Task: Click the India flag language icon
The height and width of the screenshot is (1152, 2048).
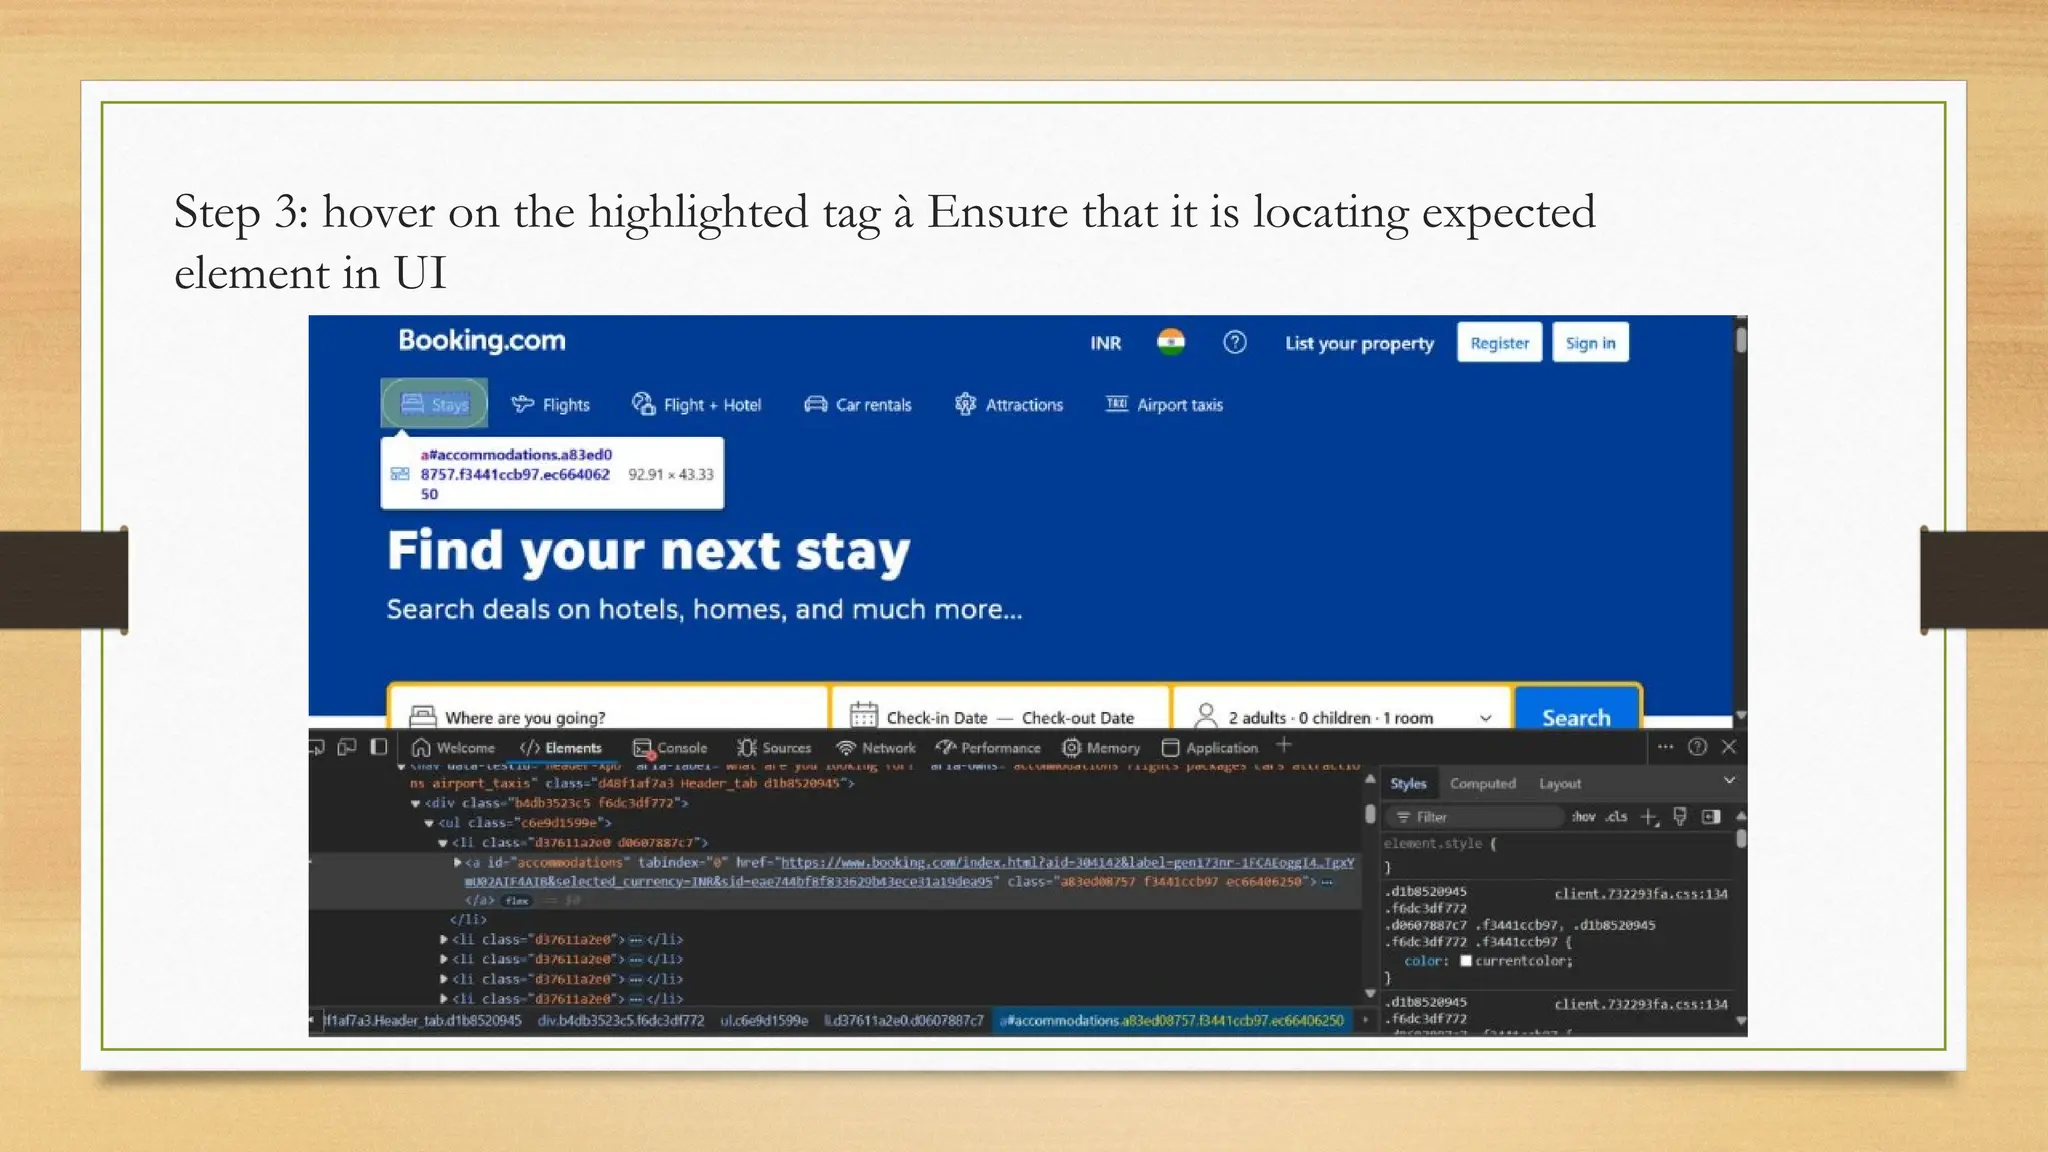Action: [x=1171, y=342]
